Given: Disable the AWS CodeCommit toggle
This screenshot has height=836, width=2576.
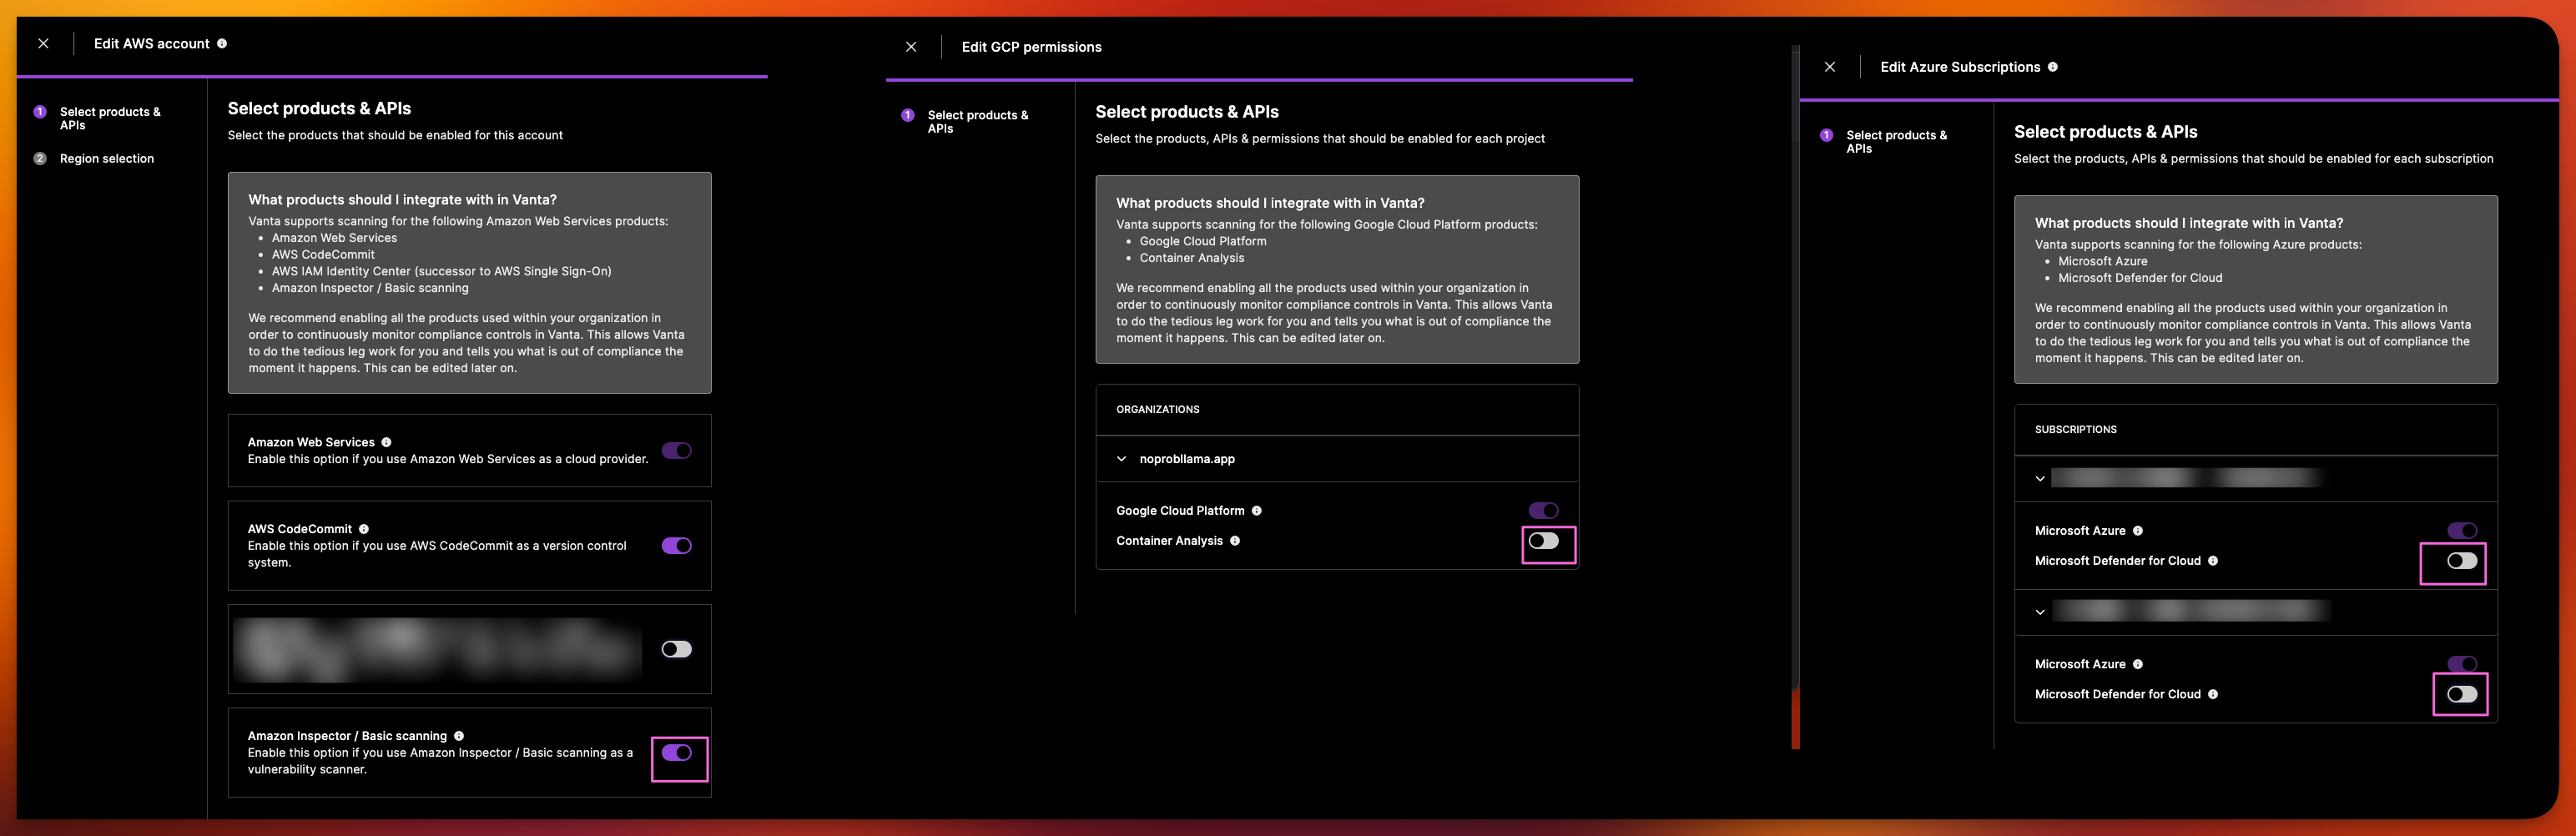Looking at the screenshot, I should coord(677,546).
